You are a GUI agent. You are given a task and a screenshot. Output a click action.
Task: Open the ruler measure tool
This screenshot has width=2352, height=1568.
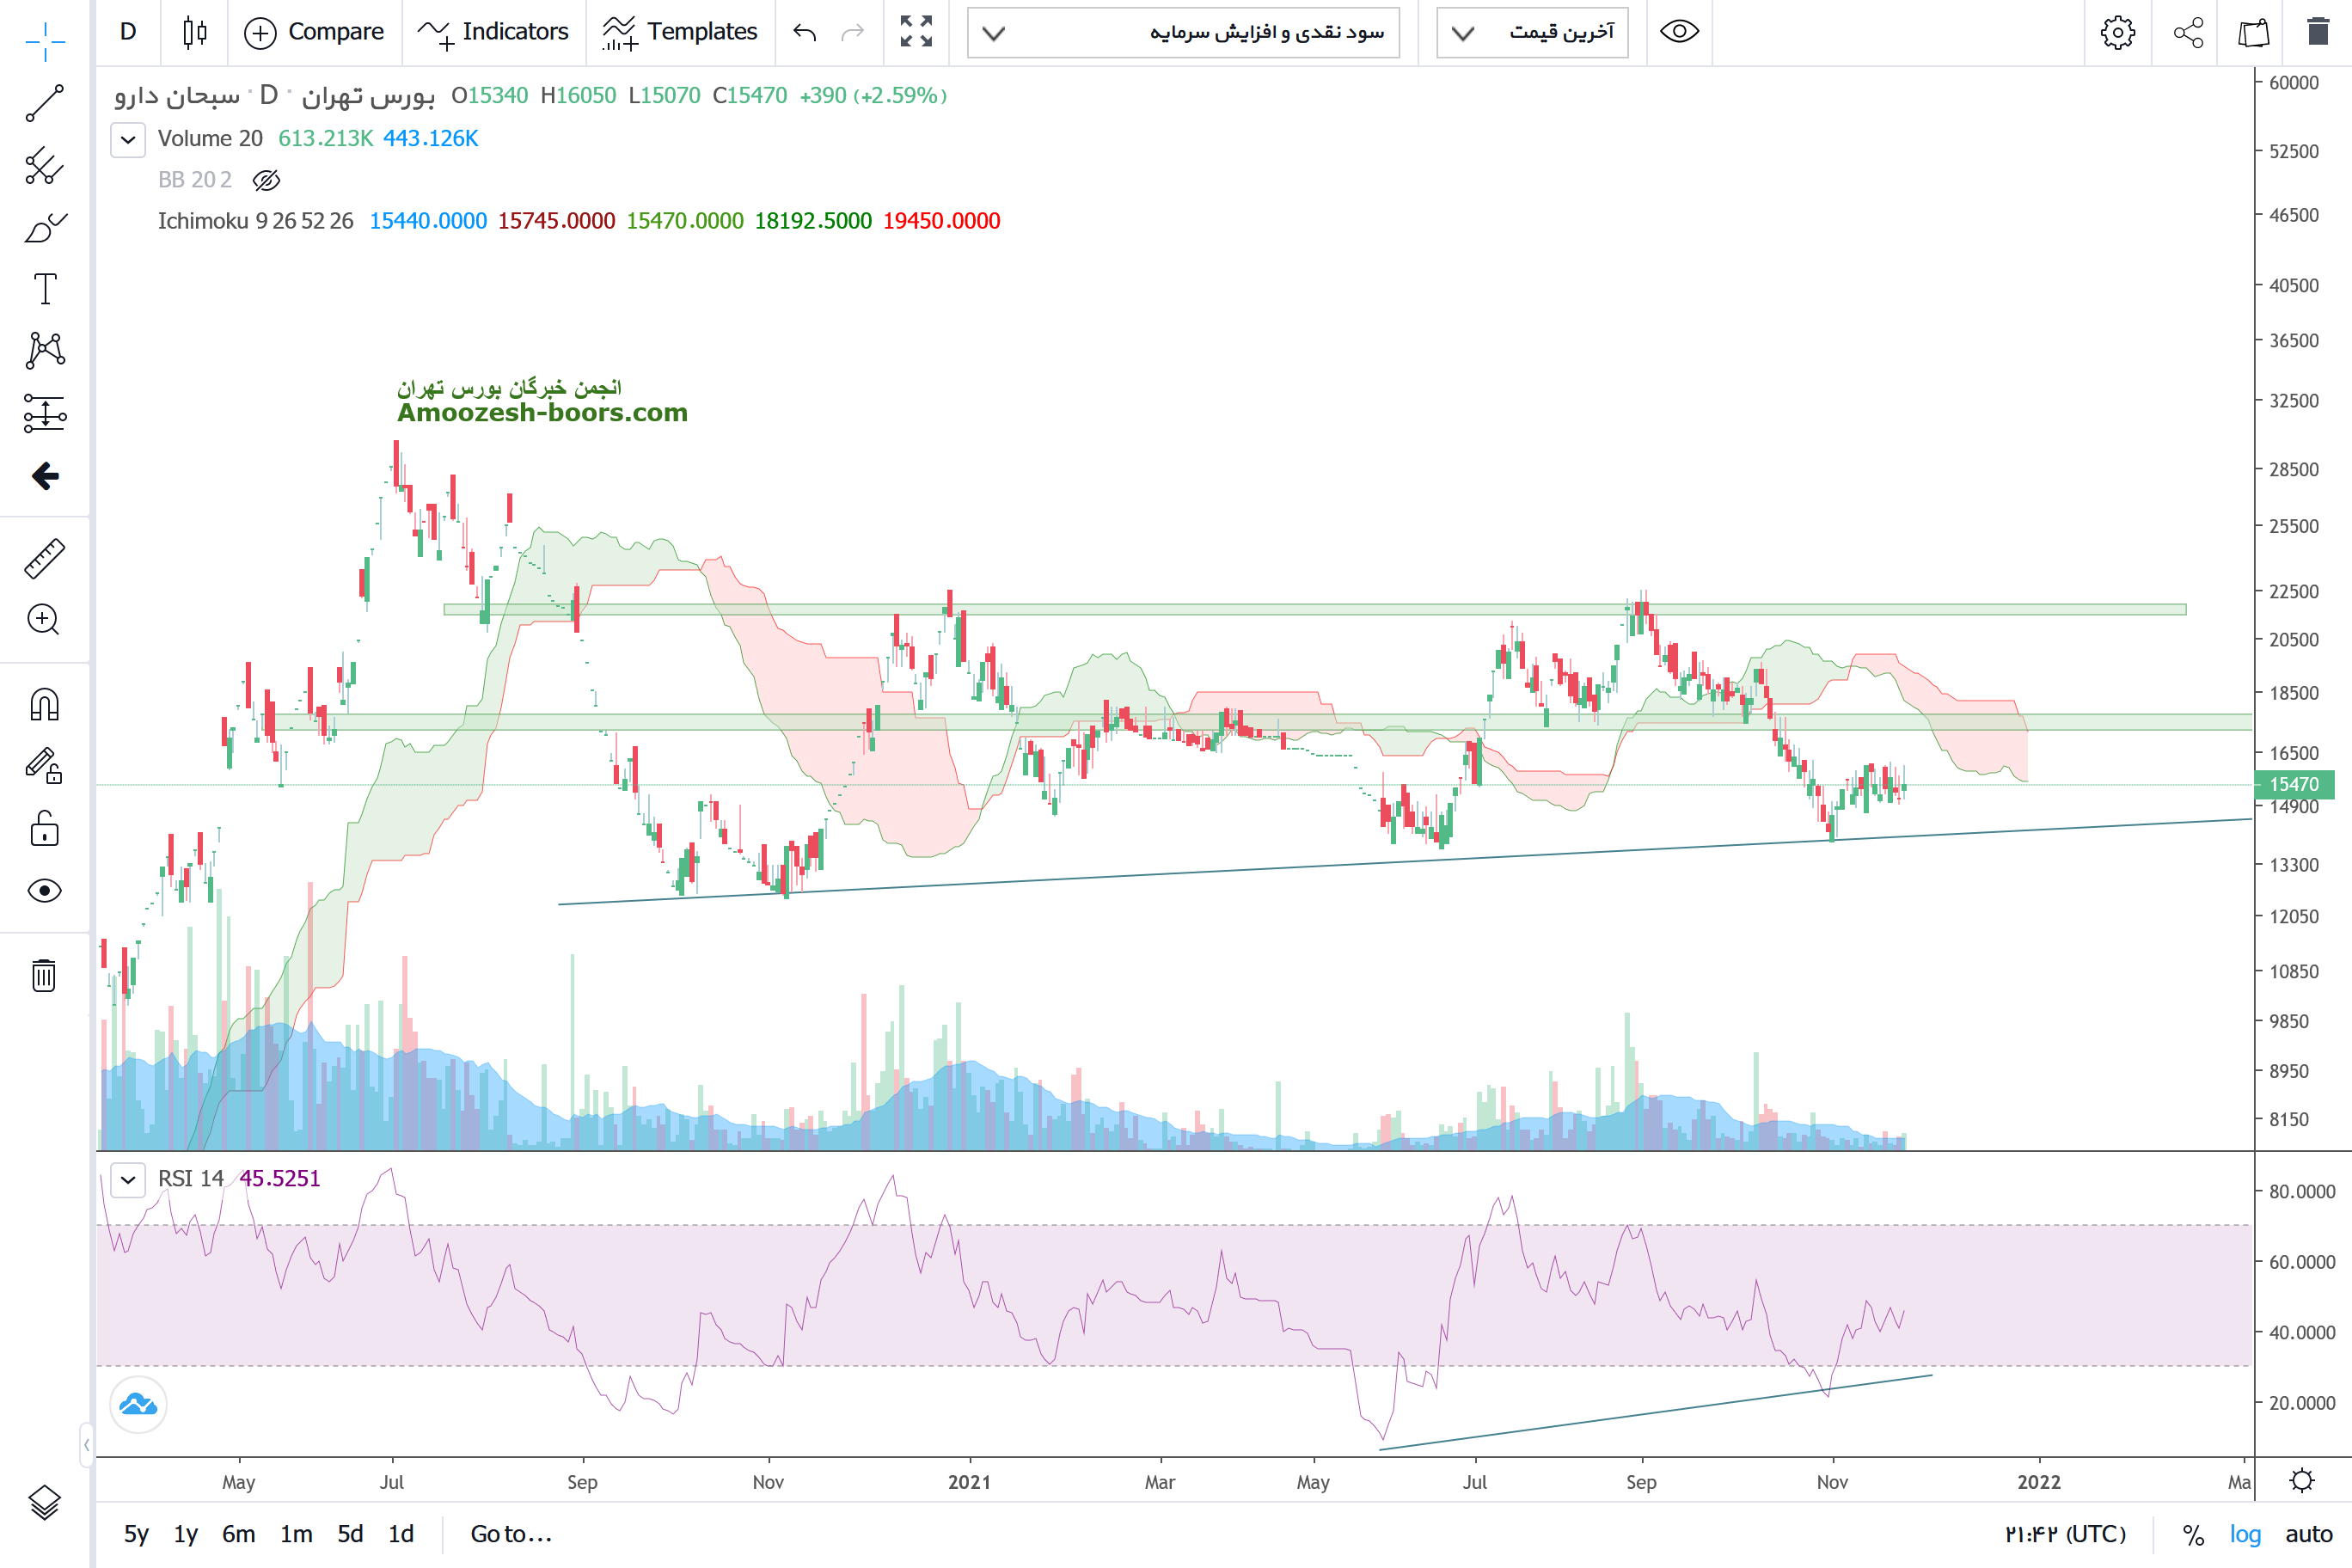[45, 559]
